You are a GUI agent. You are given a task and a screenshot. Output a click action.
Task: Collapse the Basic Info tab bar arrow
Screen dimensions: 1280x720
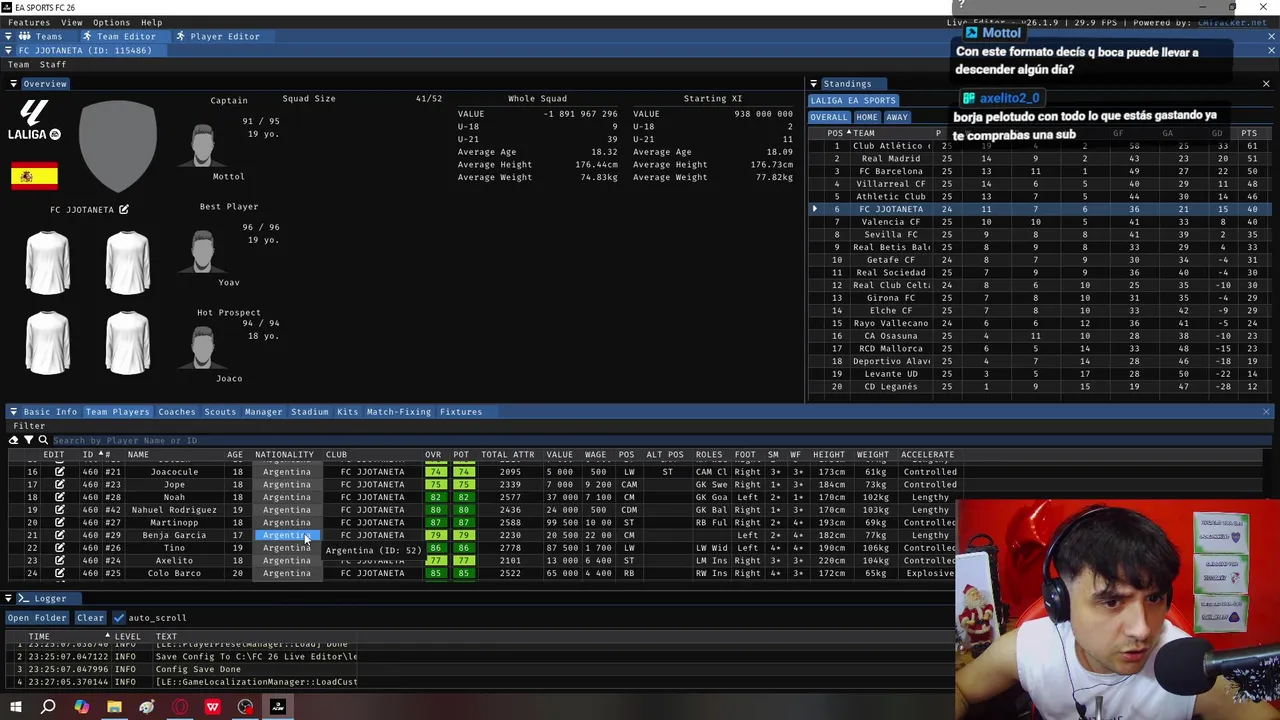(x=13, y=412)
